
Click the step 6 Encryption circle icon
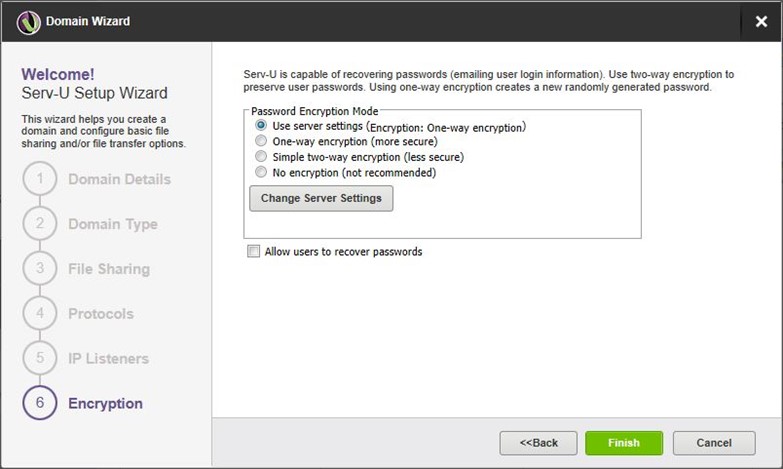(40, 403)
